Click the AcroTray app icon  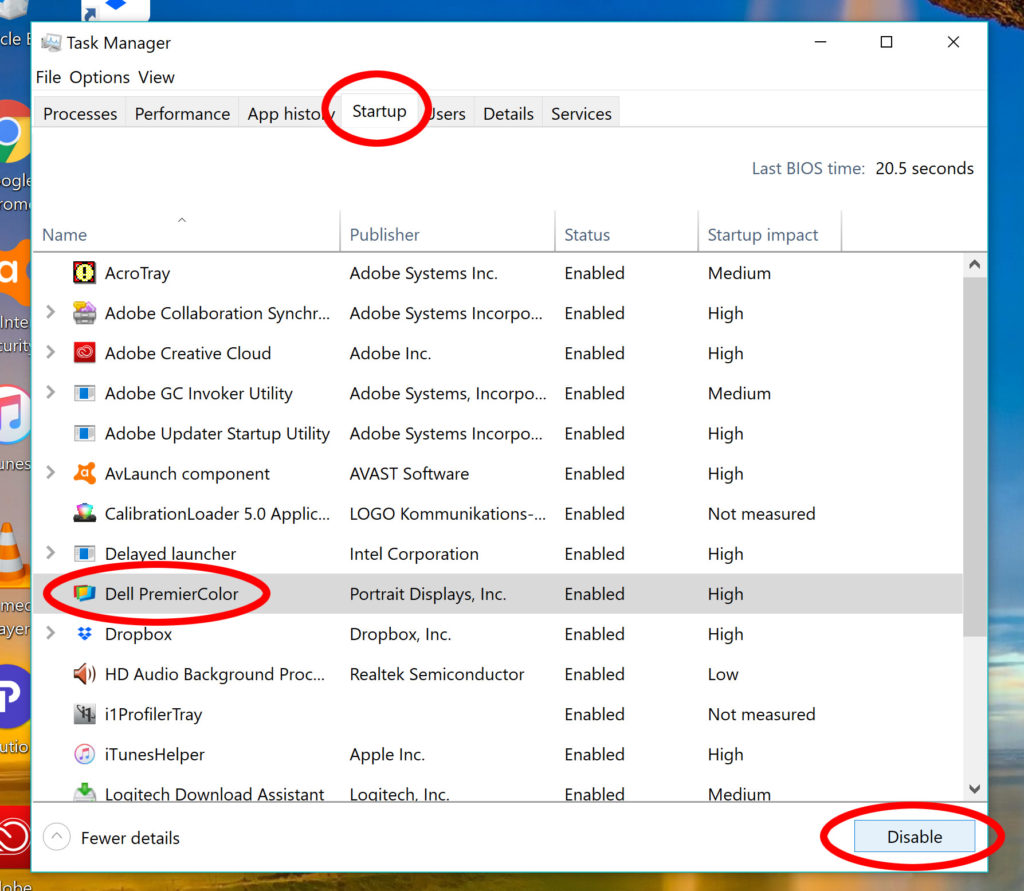click(x=85, y=273)
